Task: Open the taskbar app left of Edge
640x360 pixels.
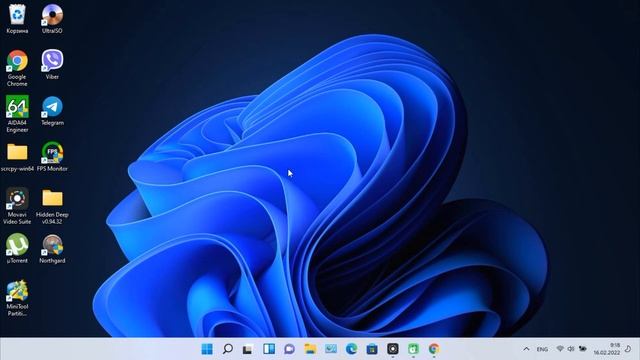Action: tap(331, 349)
